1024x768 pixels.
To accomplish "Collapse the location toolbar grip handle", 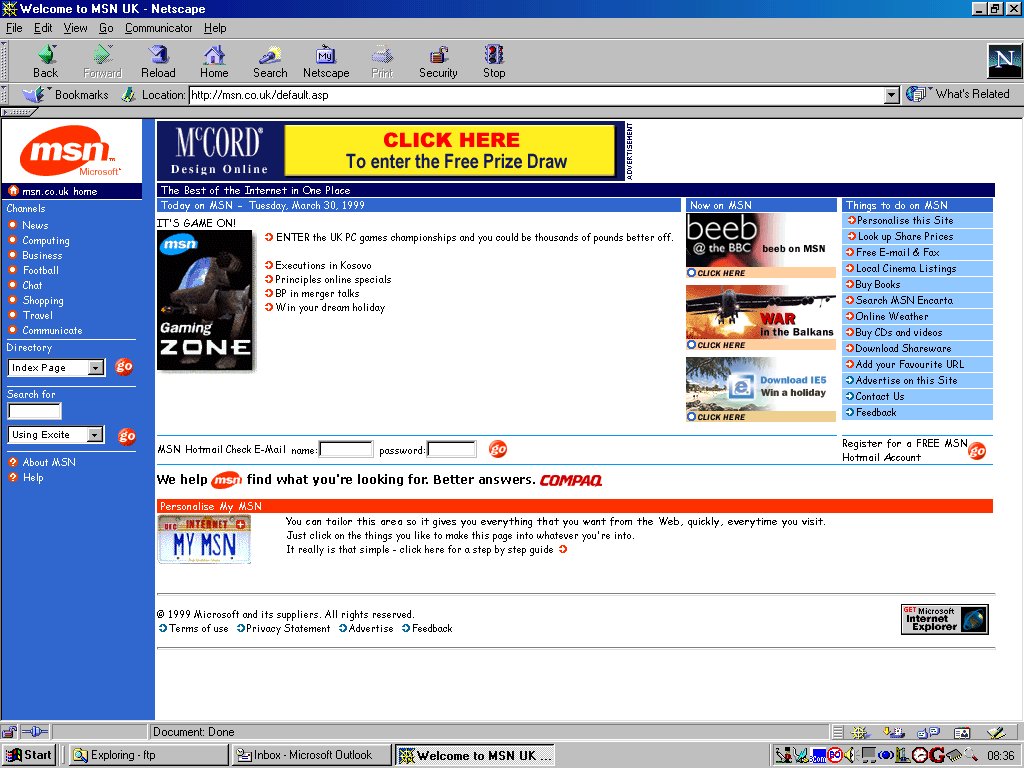I will click(x=4, y=95).
